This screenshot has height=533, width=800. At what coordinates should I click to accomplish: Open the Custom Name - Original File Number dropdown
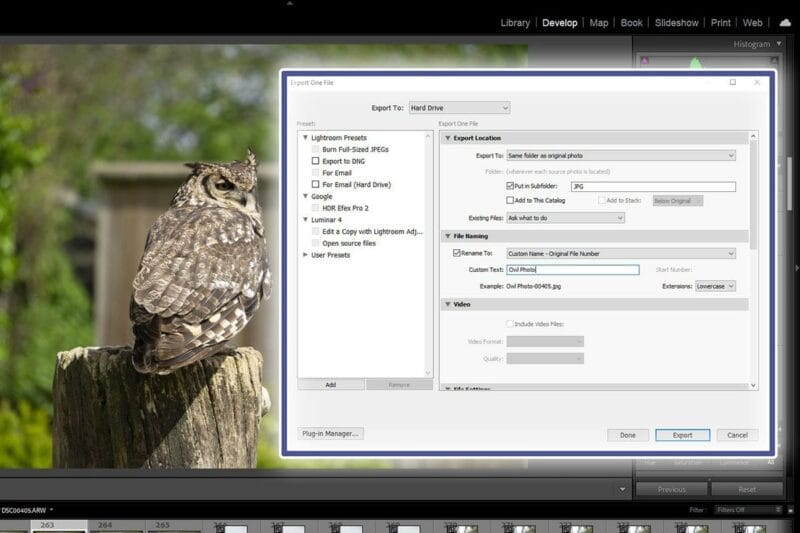[x=621, y=253]
